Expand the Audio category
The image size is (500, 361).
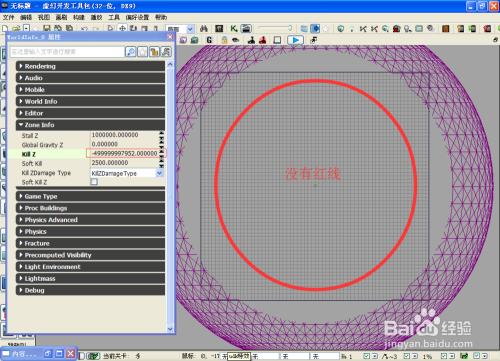tap(90, 78)
